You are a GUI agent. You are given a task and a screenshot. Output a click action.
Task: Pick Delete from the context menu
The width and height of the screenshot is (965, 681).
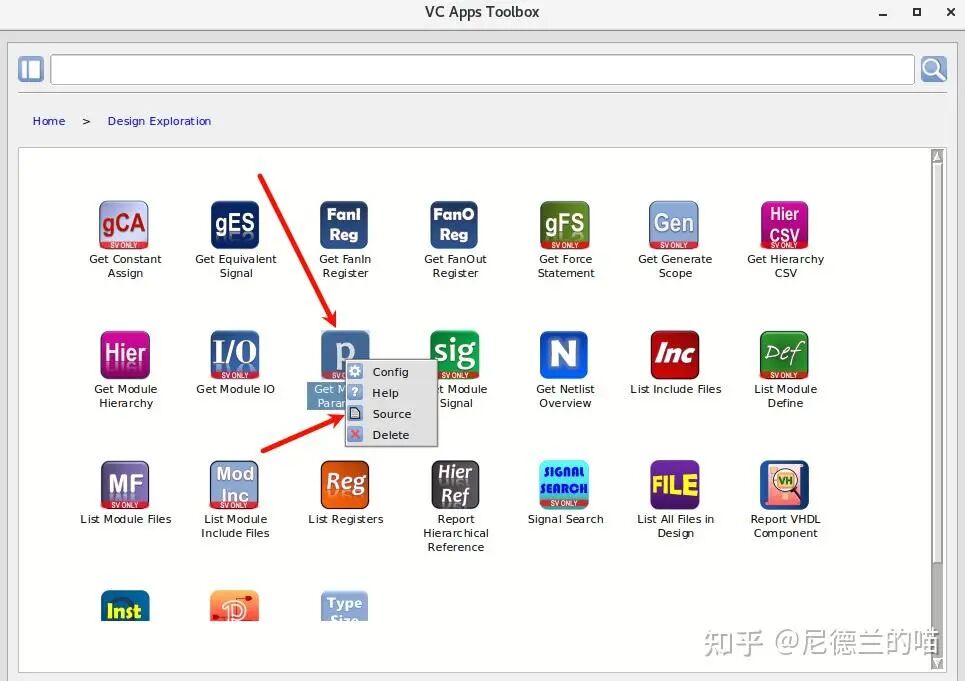tap(390, 435)
